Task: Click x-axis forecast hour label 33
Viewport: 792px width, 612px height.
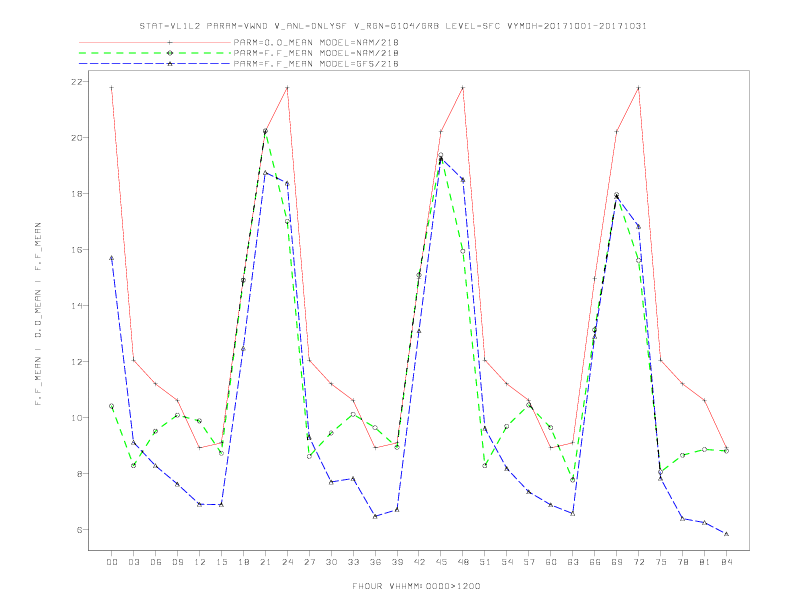Action: 353,562
